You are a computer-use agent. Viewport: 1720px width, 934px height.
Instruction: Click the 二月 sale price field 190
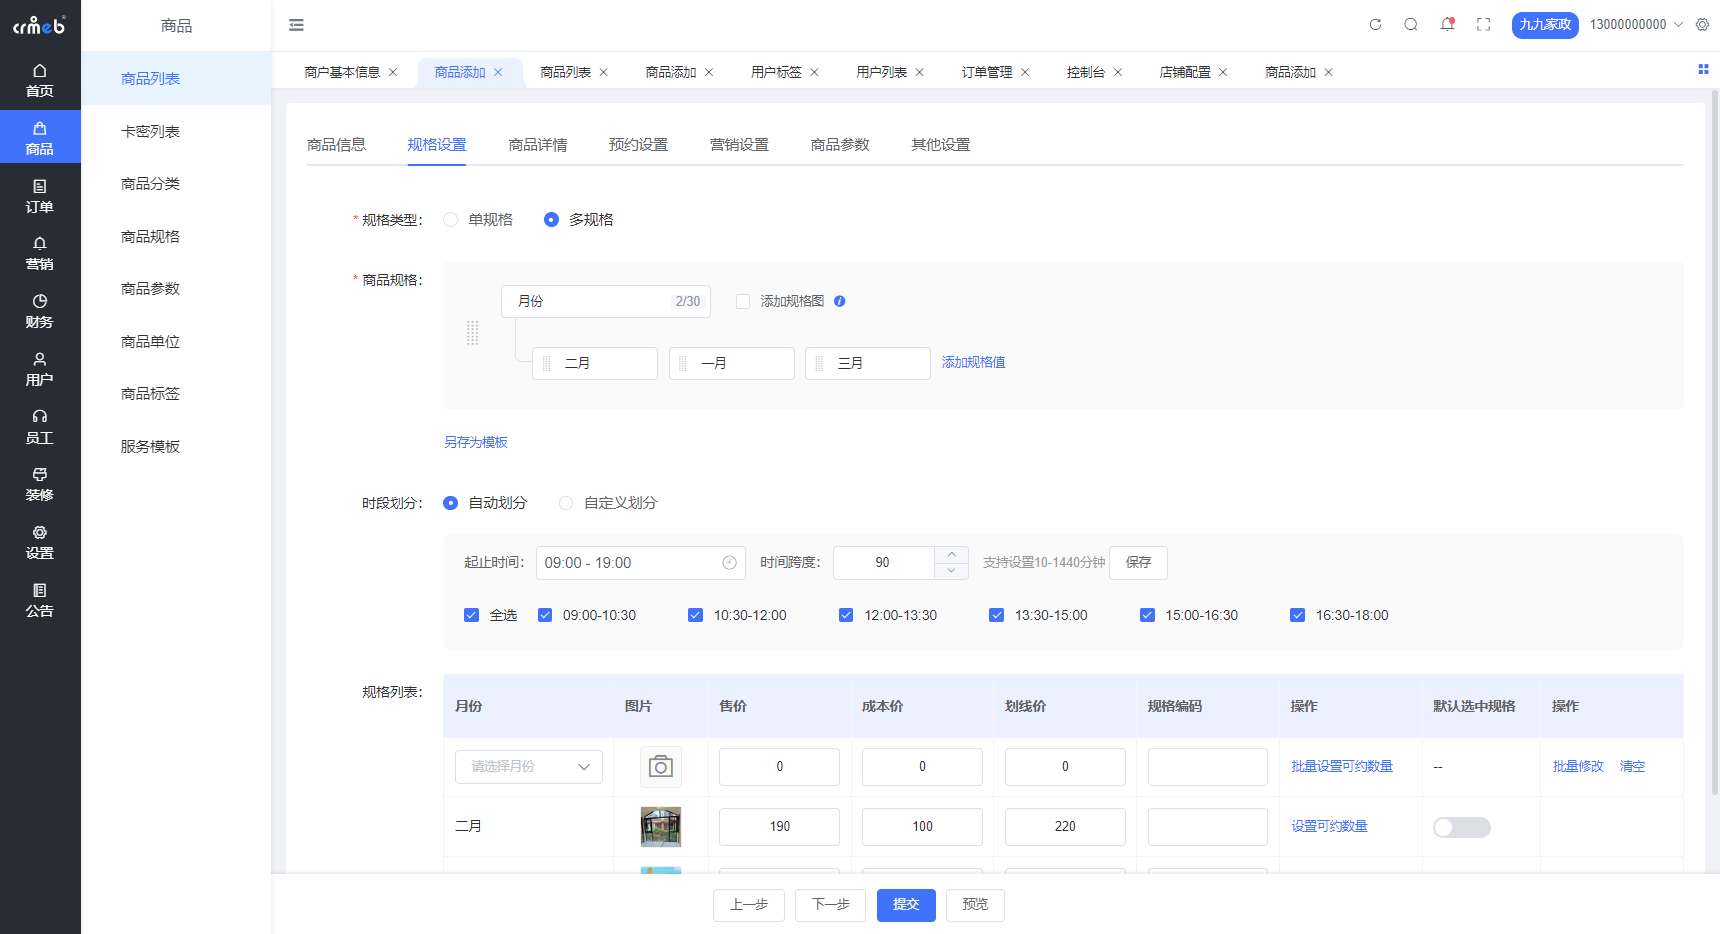pyautogui.click(x=779, y=827)
